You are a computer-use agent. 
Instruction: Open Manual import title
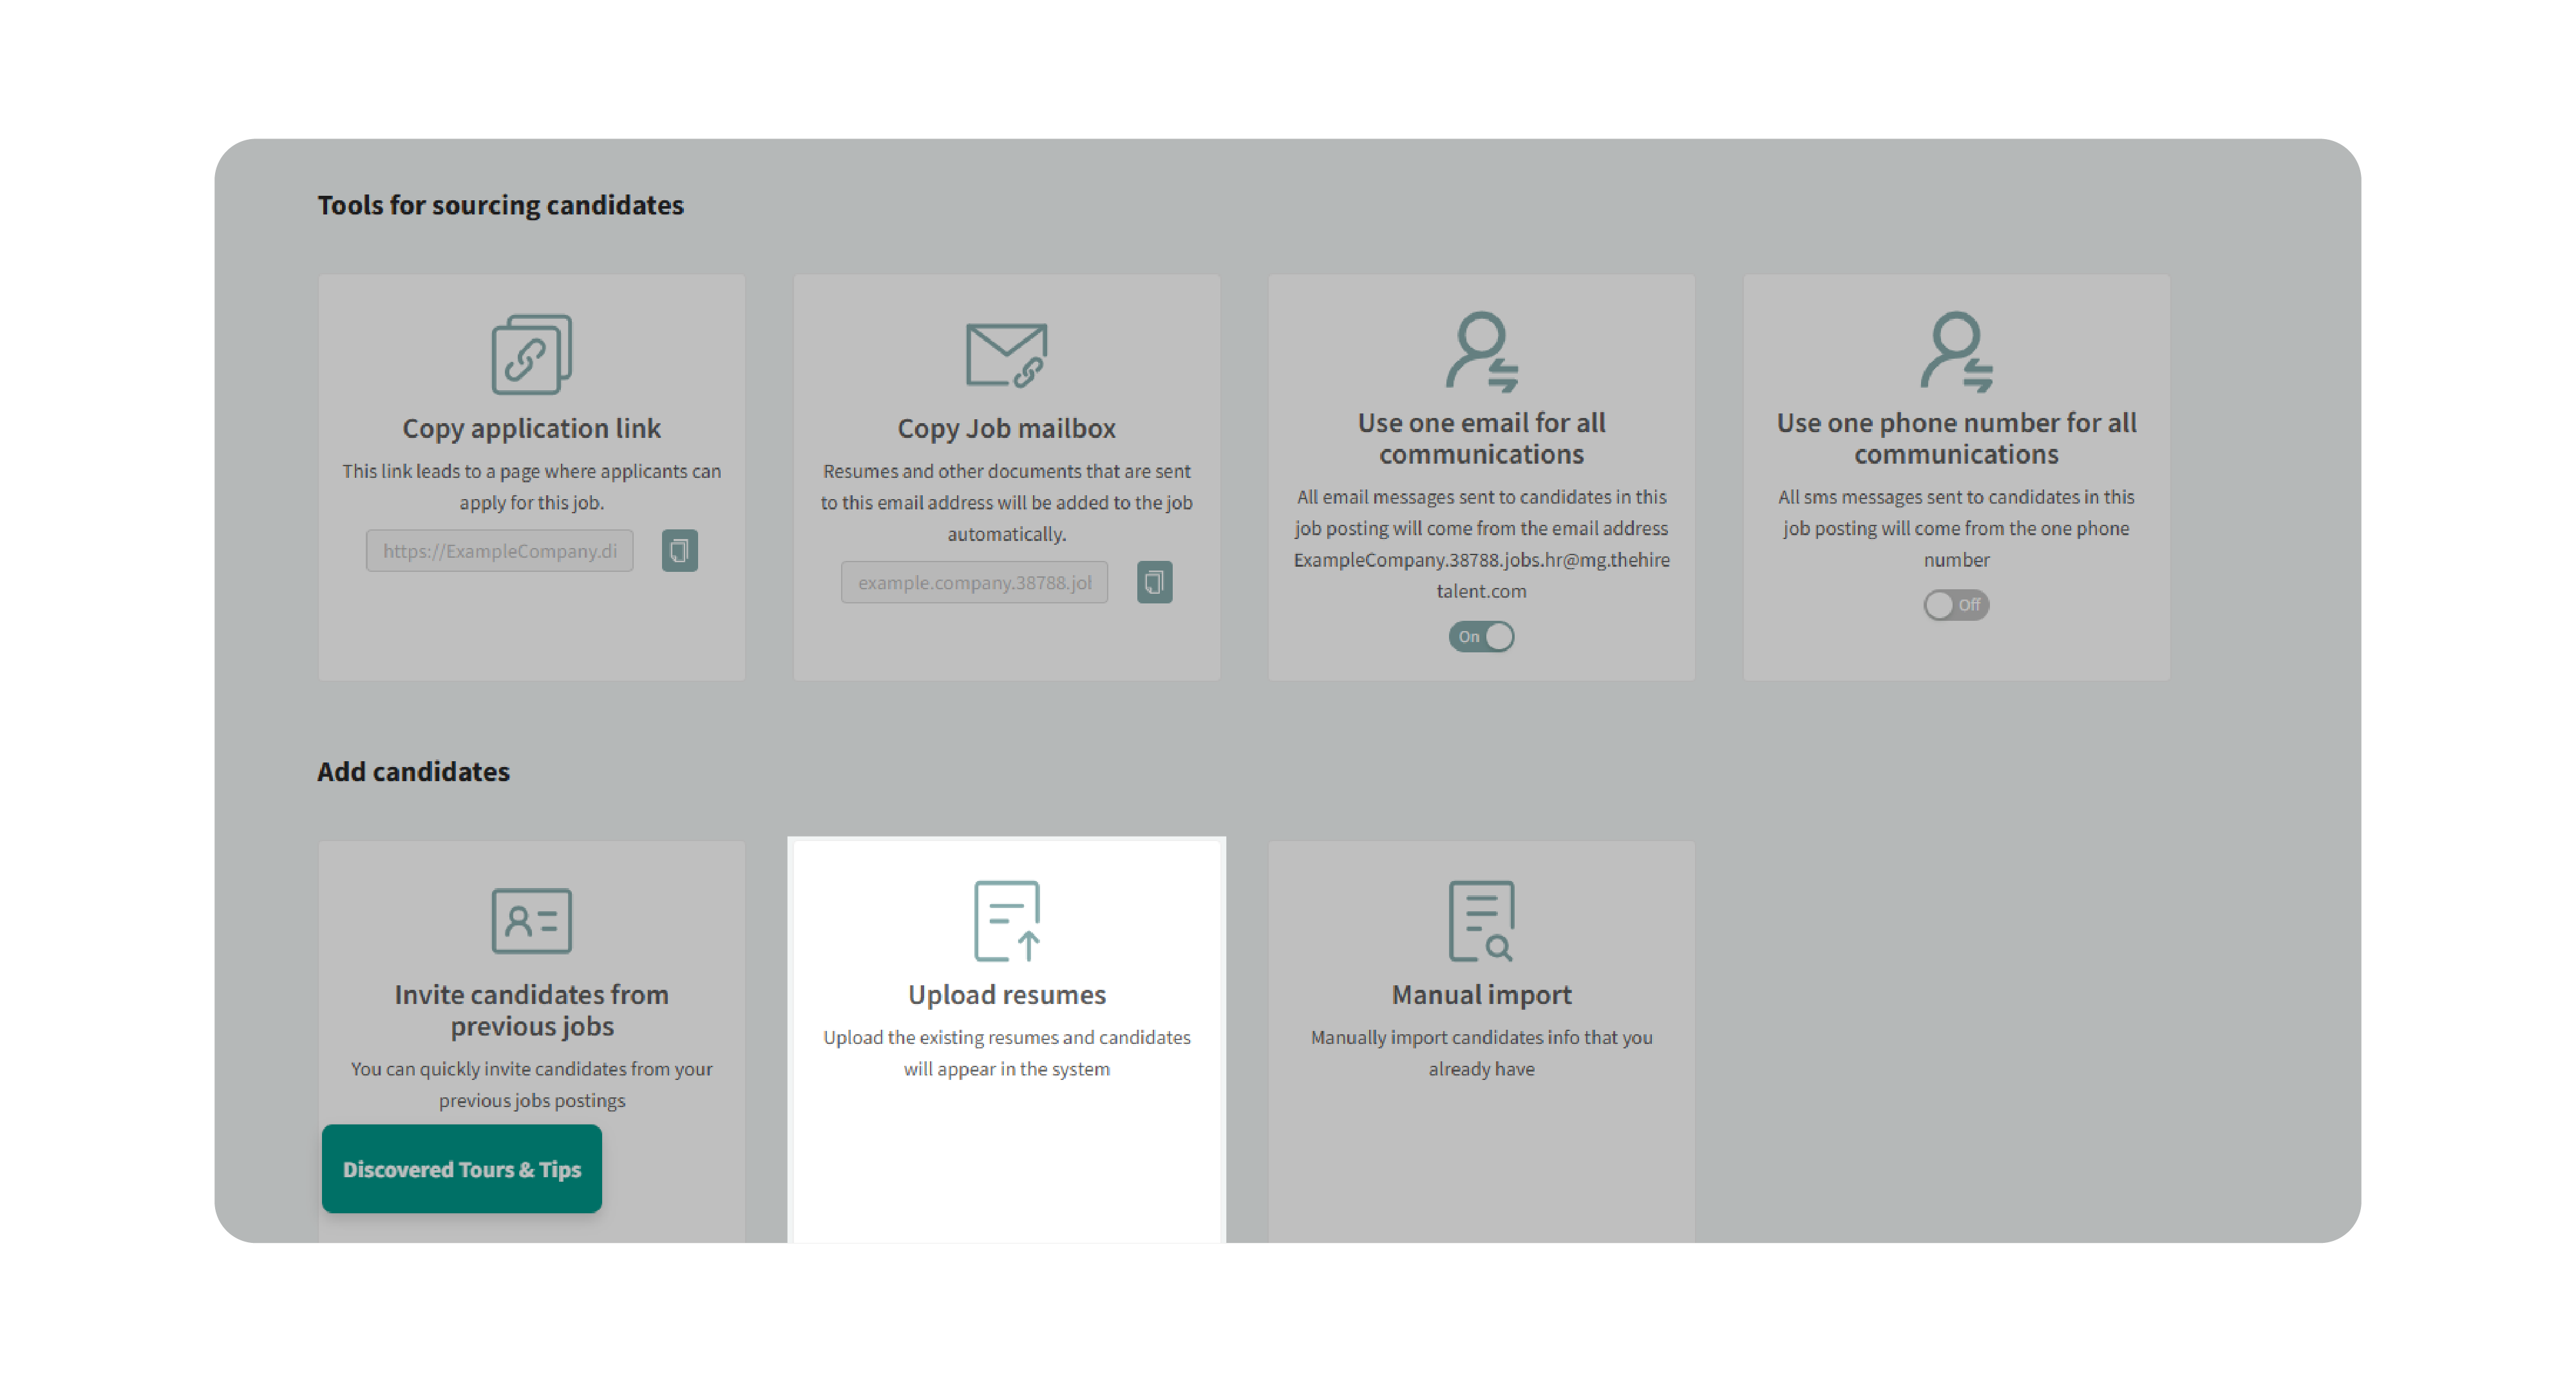(x=1481, y=994)
